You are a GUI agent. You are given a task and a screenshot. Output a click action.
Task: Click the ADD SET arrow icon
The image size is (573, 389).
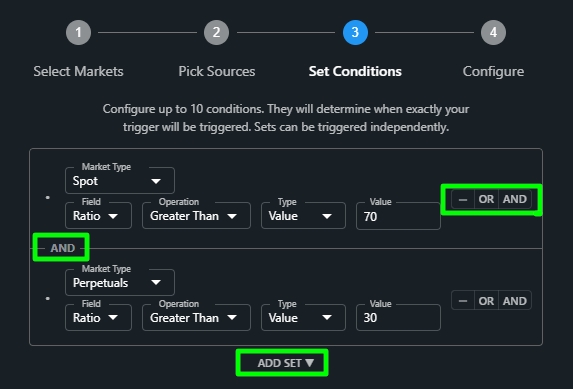(310, 363)
